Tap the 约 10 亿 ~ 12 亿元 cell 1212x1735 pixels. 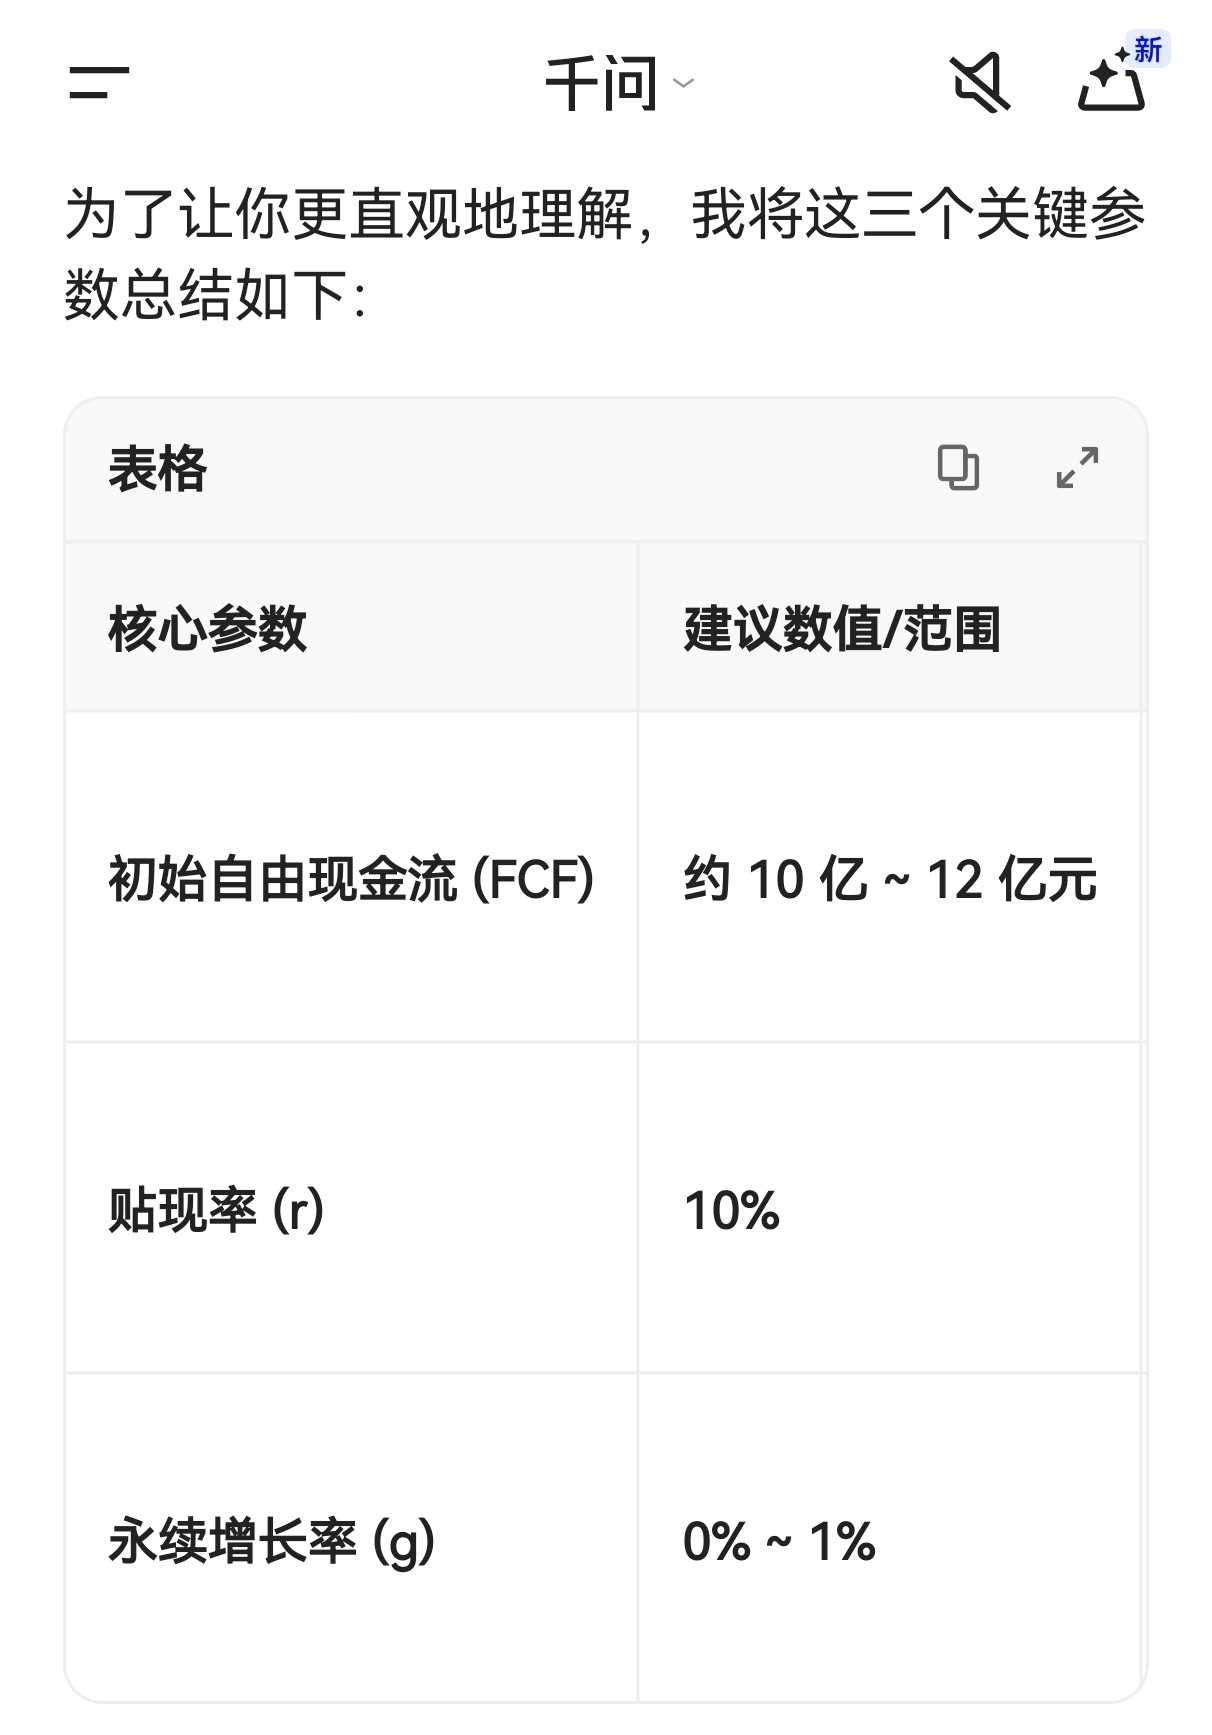tap(890, 879)
